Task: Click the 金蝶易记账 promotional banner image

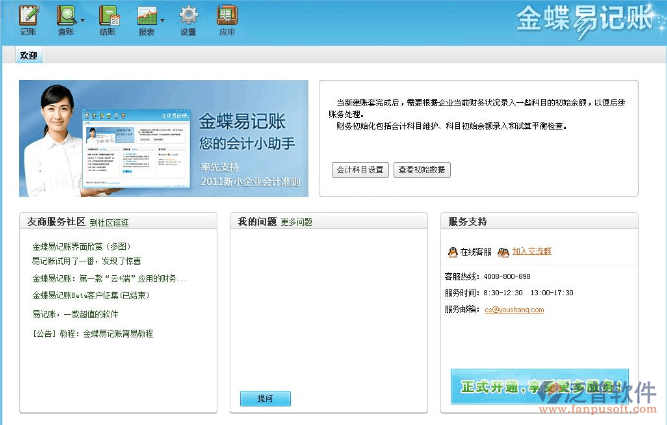Action: pyautogui.click(x=163, y=138)
